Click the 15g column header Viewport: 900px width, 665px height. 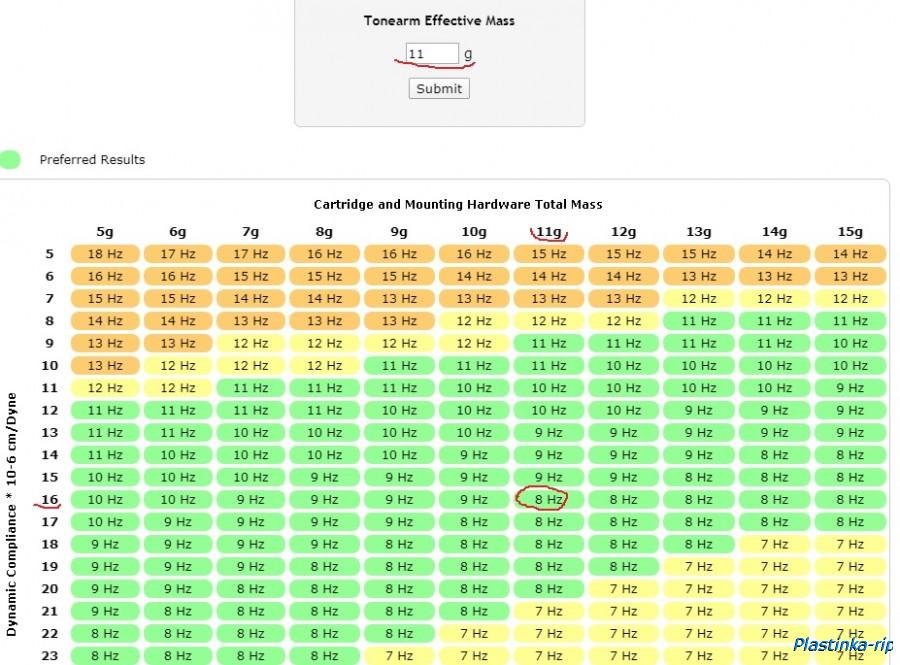[849, 232]
